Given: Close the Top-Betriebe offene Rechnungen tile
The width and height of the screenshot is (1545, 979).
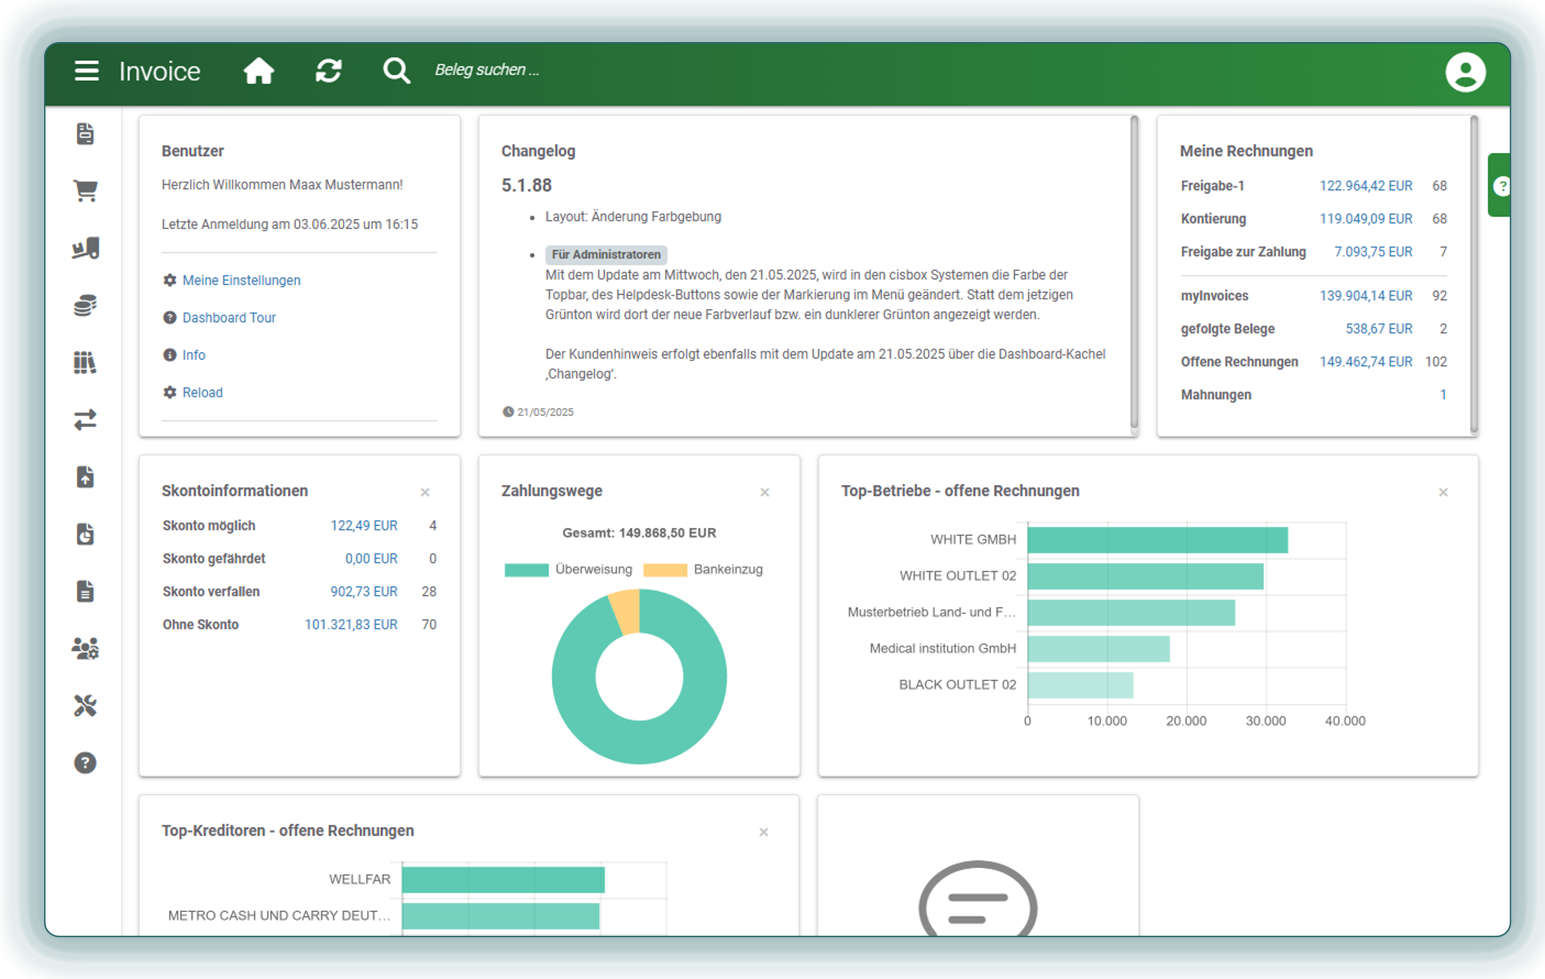Looking at the screenshot, I should click(1443, 492).
